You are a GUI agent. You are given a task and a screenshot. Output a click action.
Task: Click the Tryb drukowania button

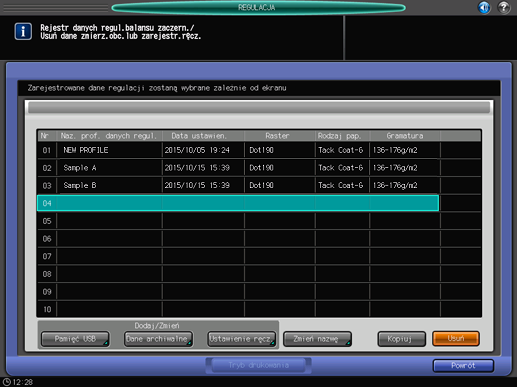pyautogui.click(x=258, y=365)
